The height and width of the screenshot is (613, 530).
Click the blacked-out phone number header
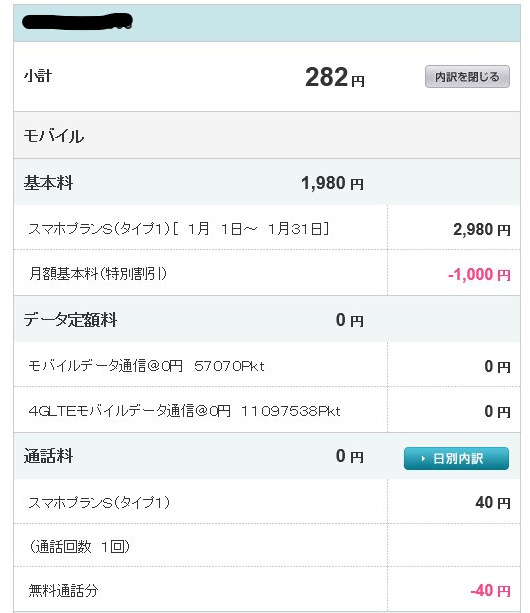[x=77, y=22]
